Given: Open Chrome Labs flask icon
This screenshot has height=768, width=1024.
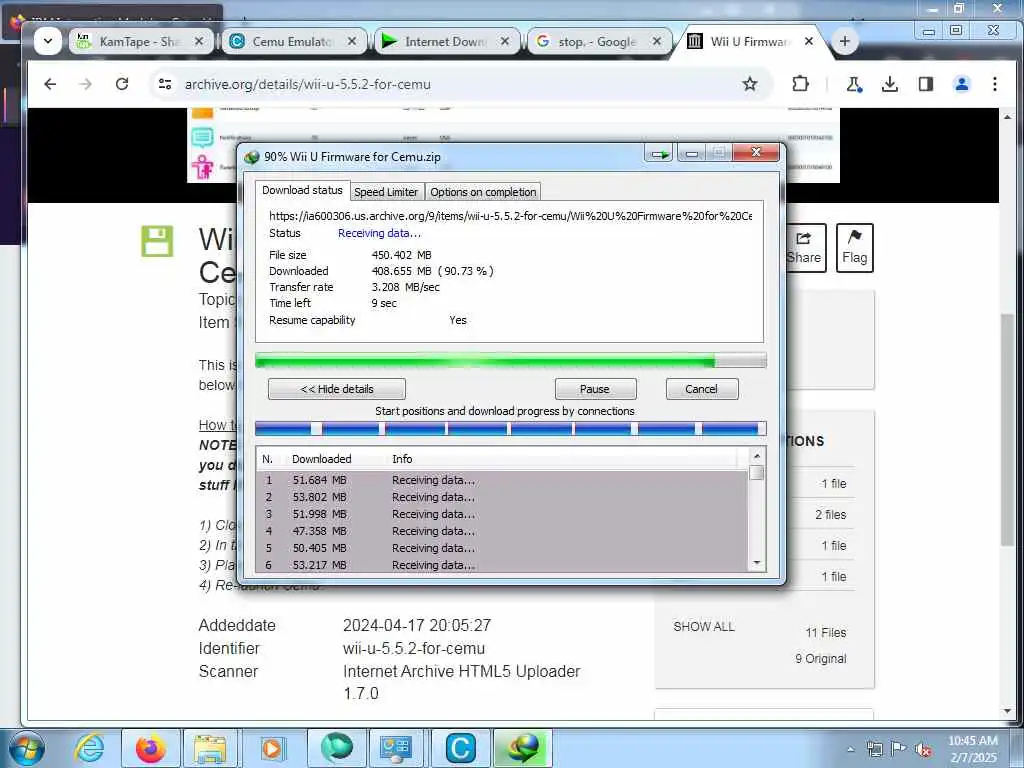Looking at the screenshot, I should [854, 84].
